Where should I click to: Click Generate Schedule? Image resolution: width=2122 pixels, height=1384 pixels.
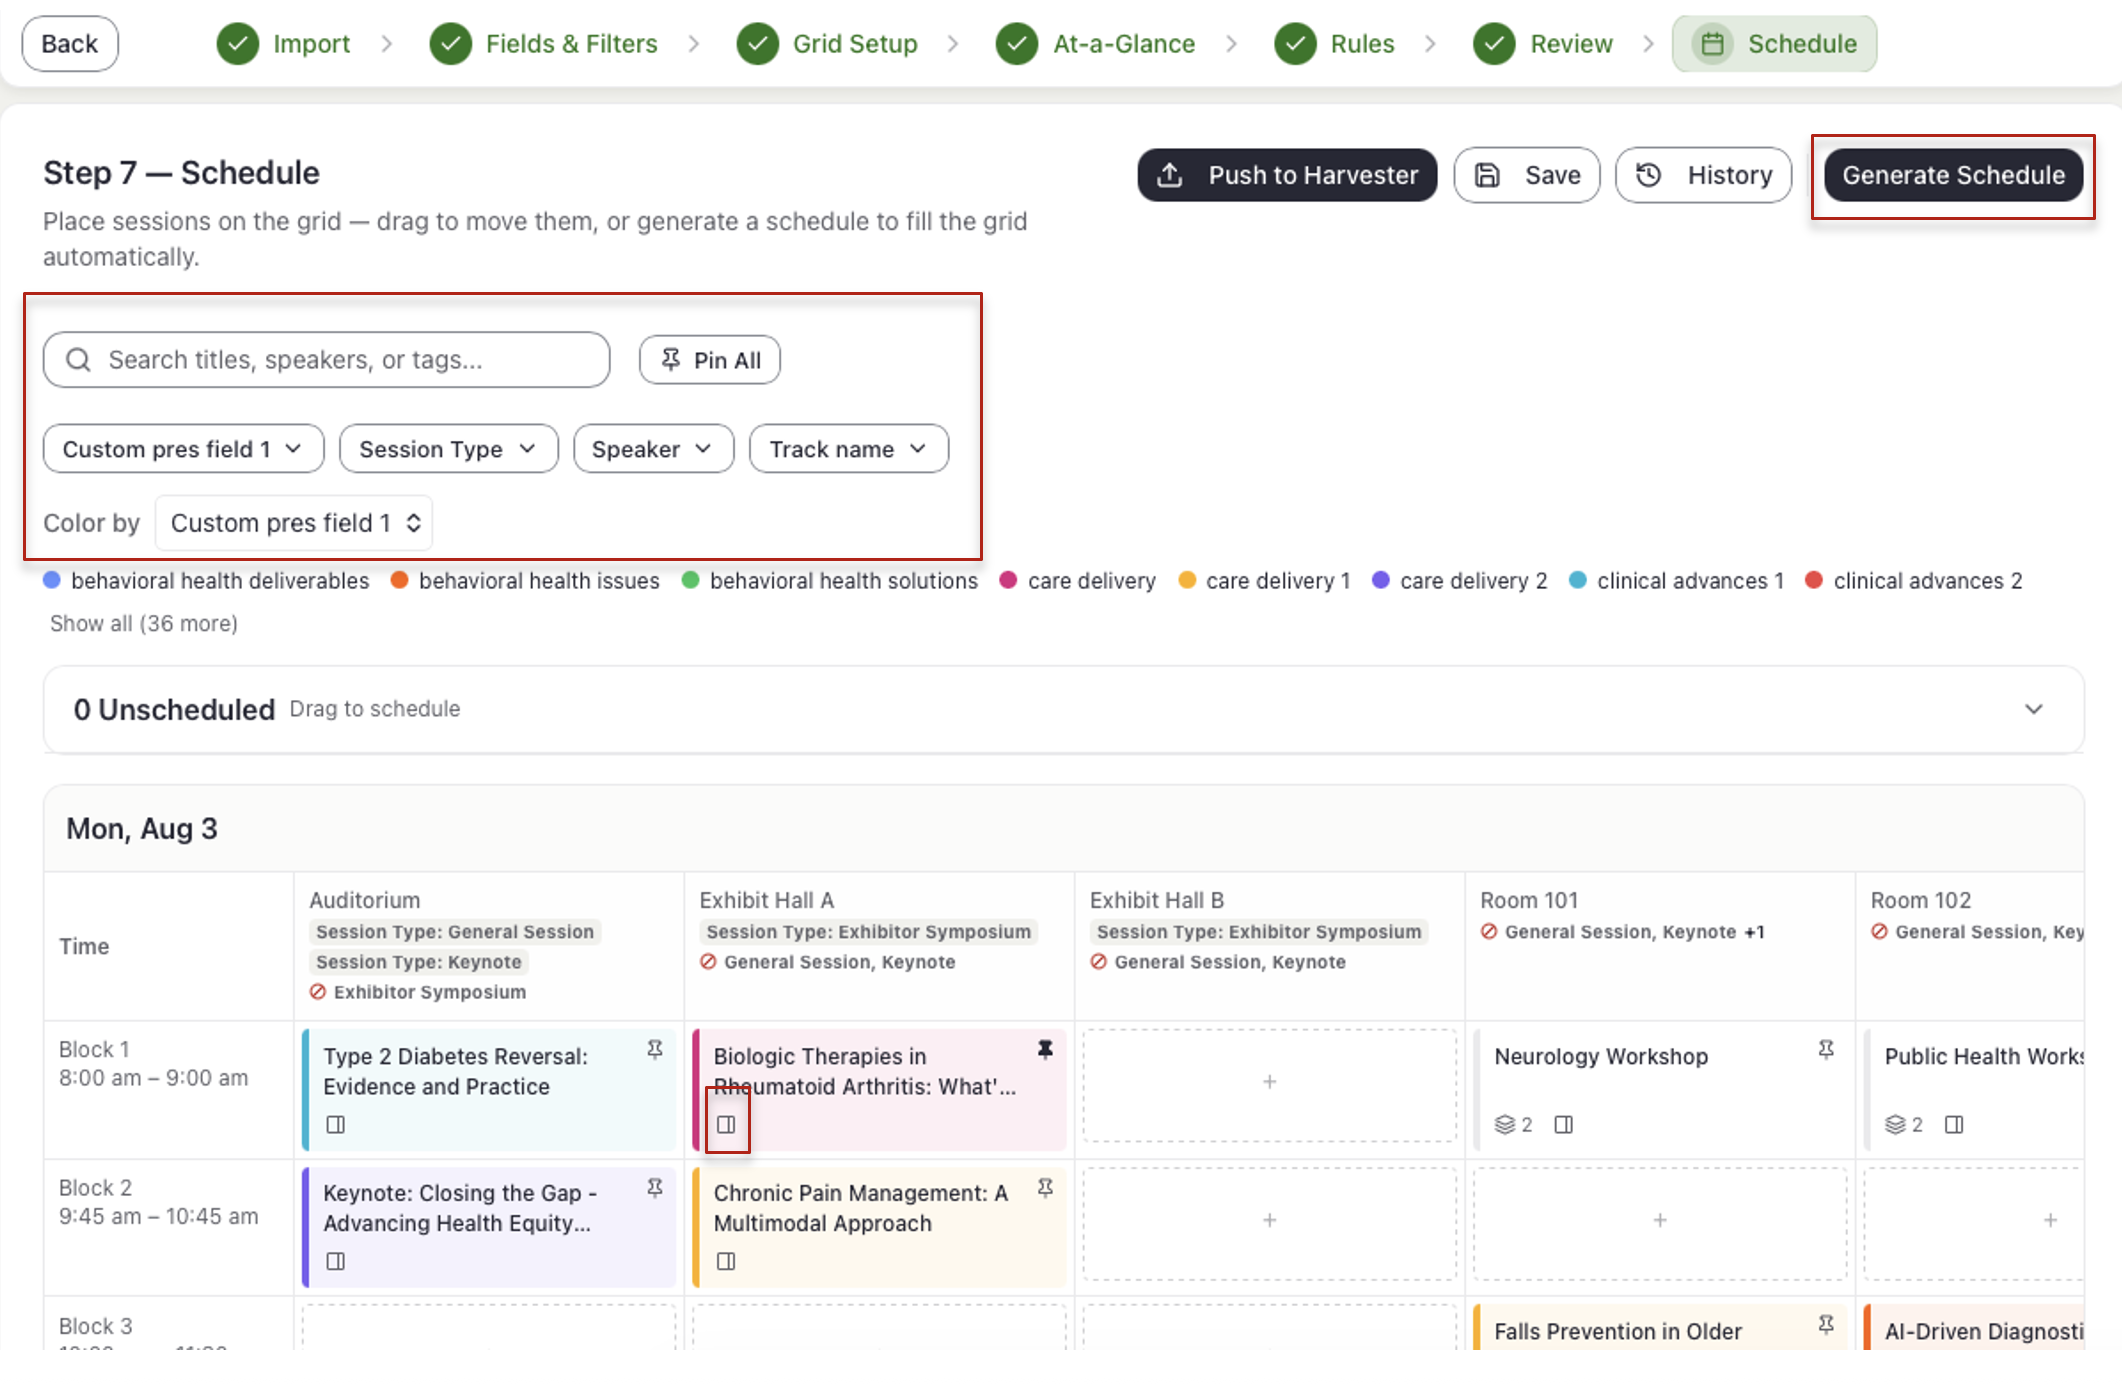click(1953, 175)
